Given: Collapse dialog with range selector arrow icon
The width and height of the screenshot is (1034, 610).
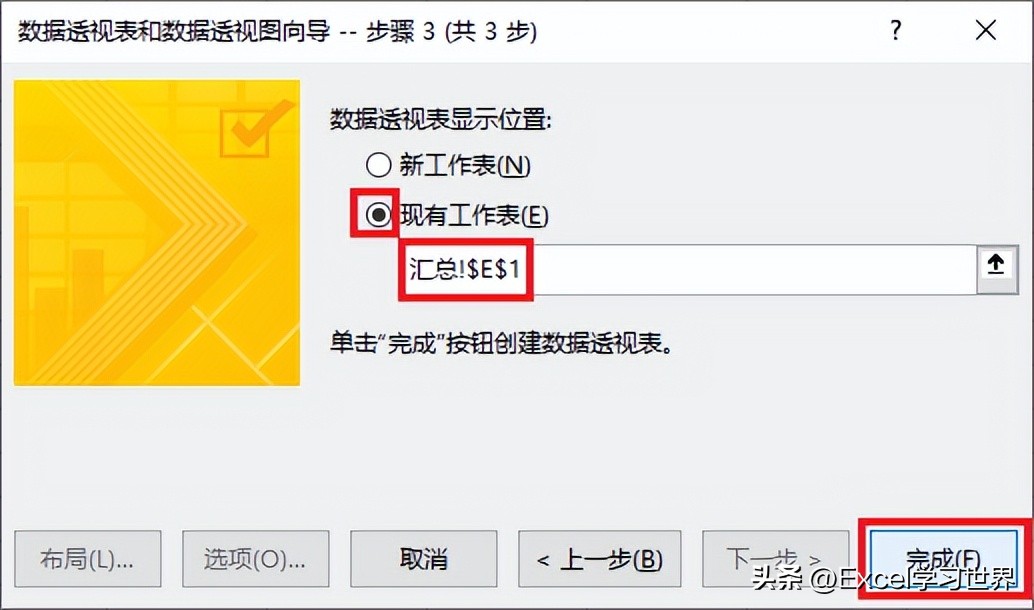Looking at the screenshot, I should click(x=996, y=266).
